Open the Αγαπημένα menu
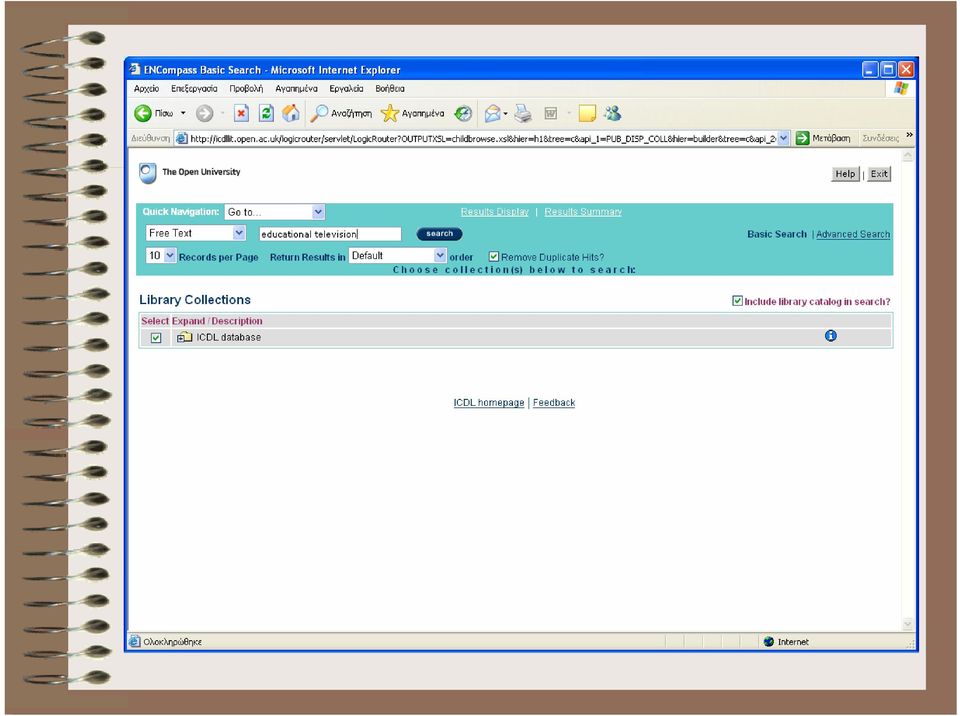The width and height of the screenshot is (960, 716). tap(296, 89)
